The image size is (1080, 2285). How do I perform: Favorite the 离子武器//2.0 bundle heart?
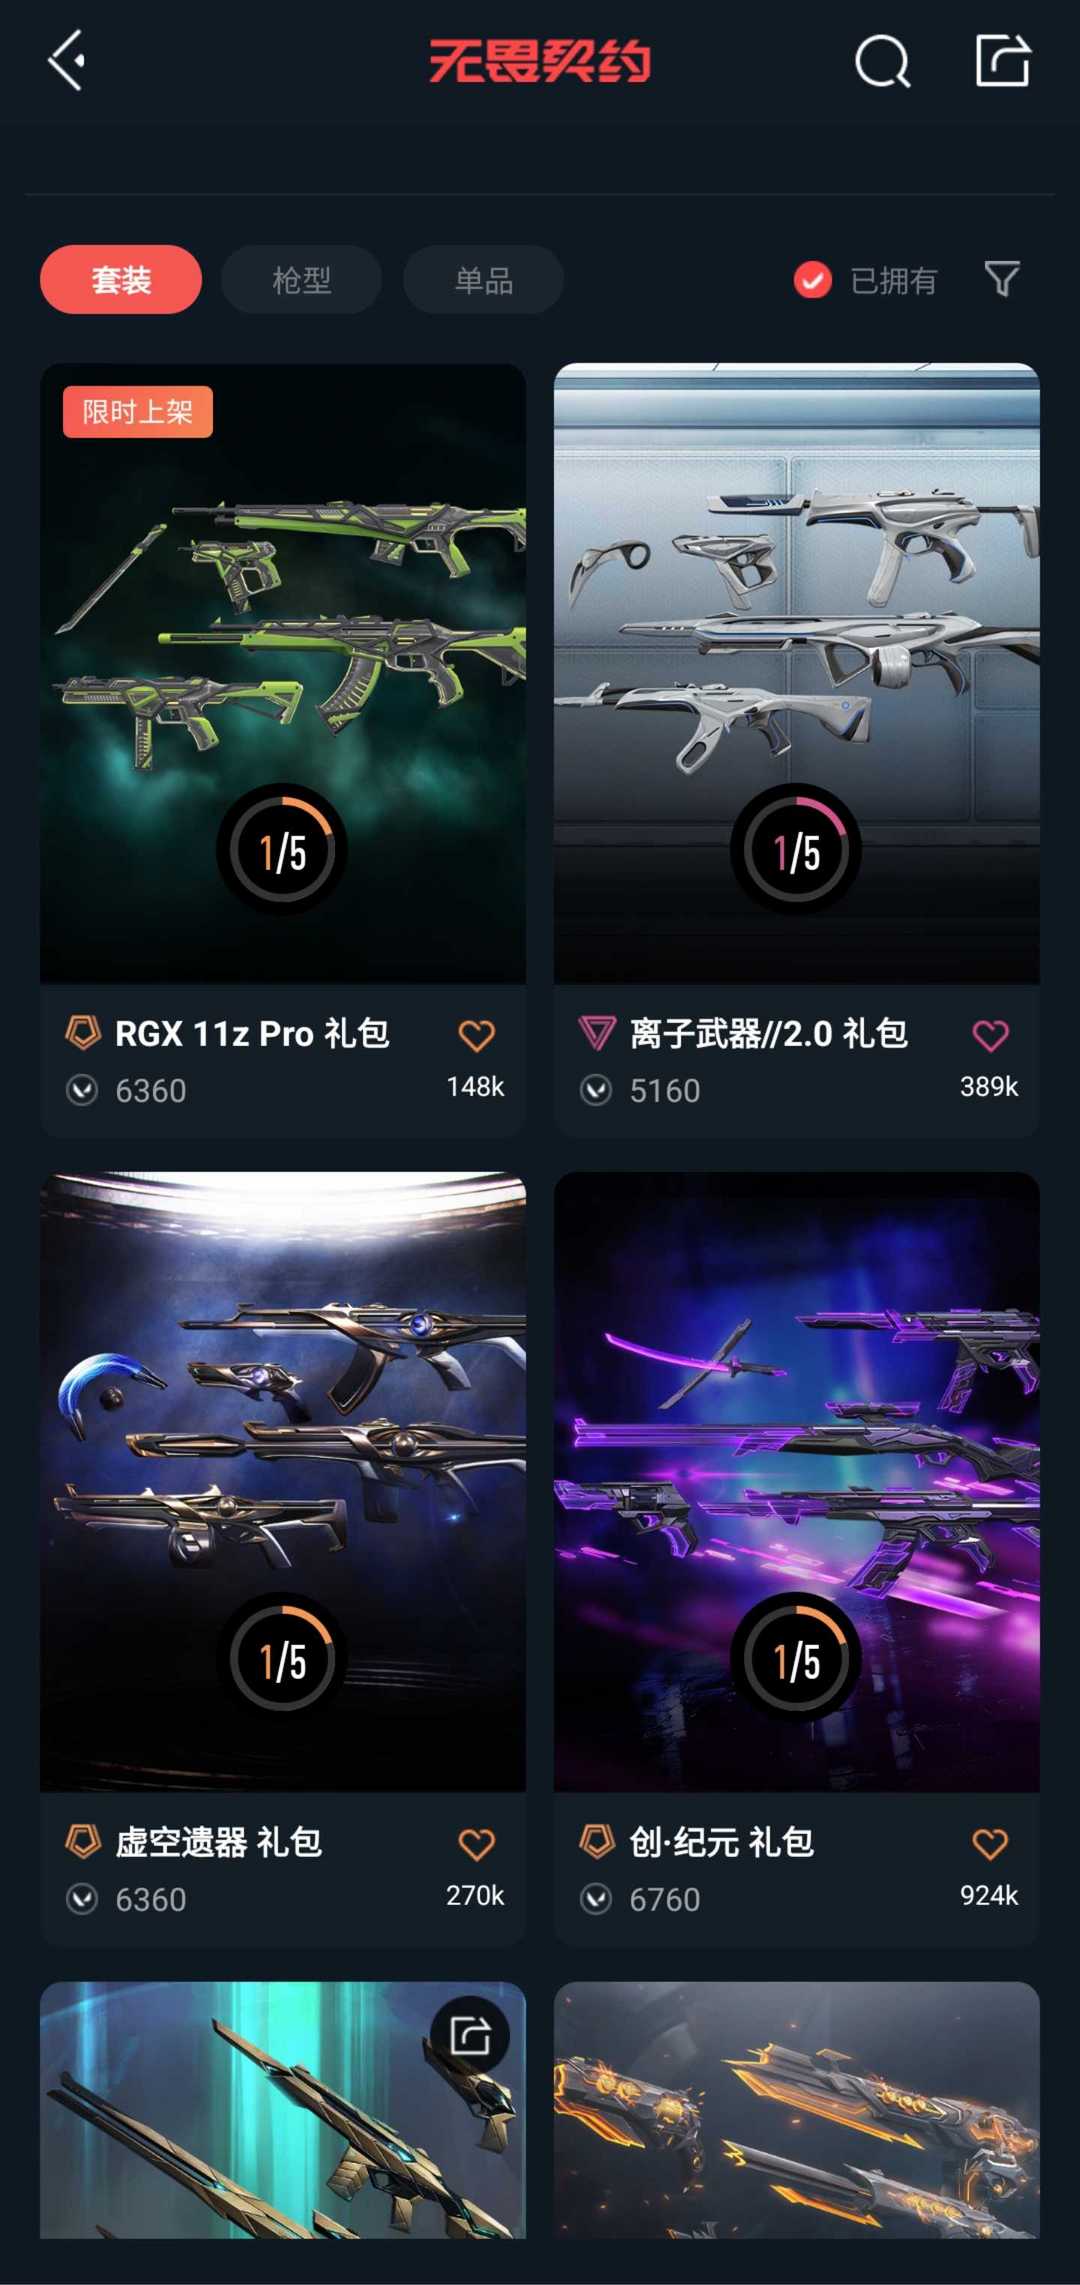click(x=990, y=1036)
